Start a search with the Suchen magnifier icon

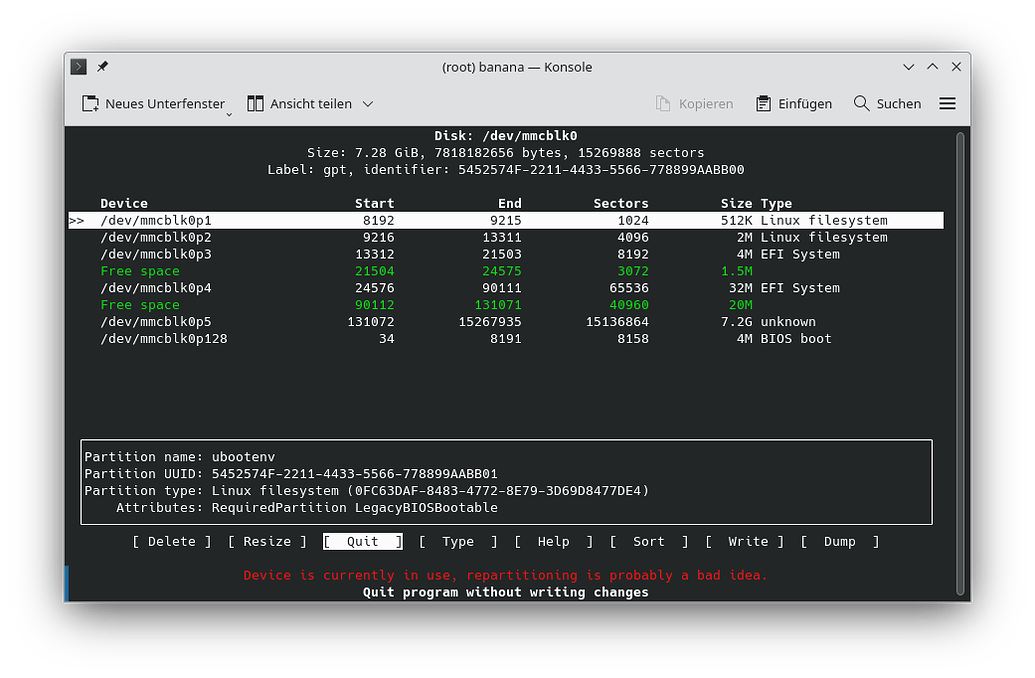859,103
